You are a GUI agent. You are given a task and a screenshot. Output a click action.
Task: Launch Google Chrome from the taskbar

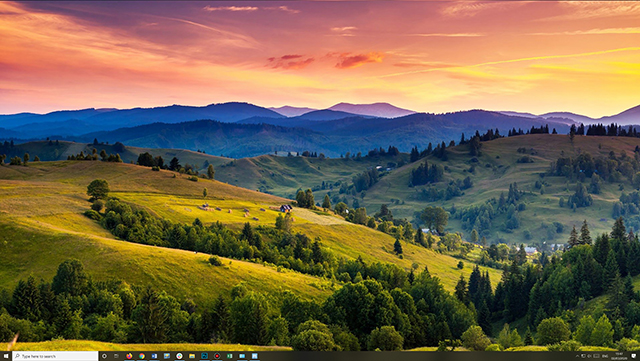[x=142, y=356]
